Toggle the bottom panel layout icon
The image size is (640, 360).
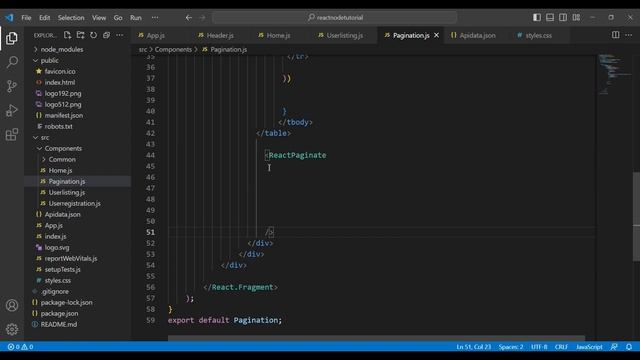pyautogui.click(x=550, y=18)
